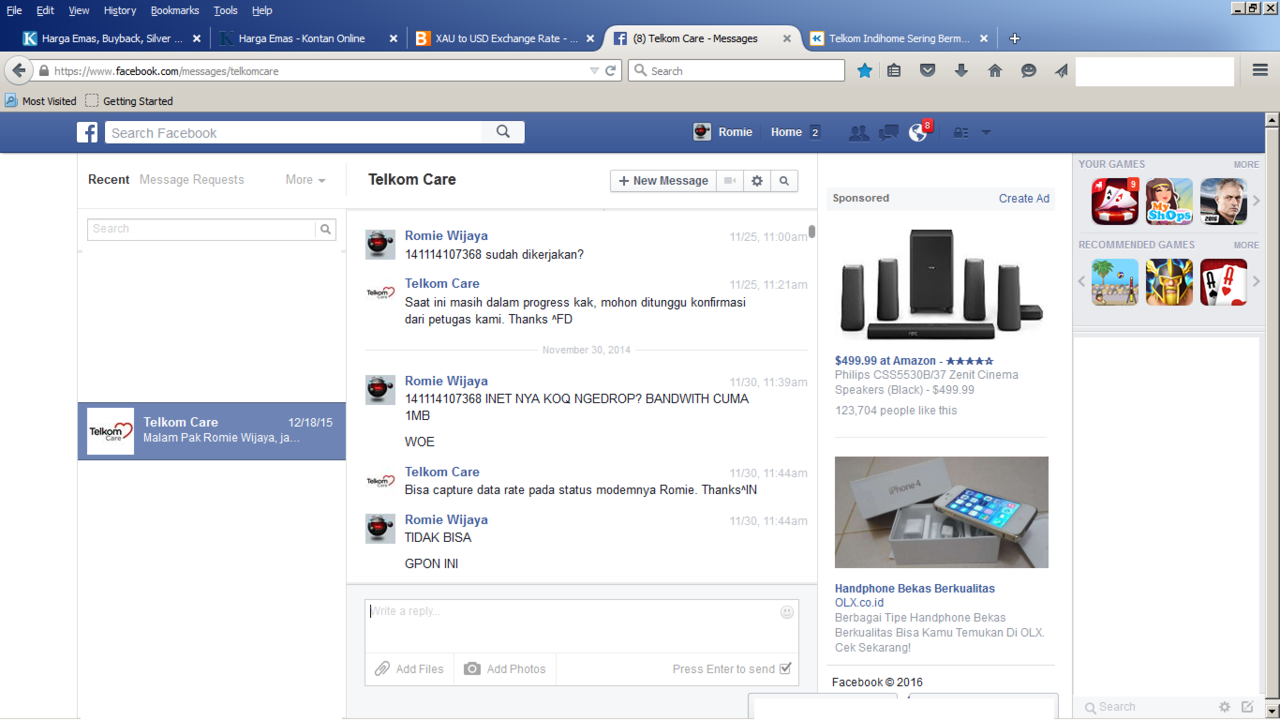Search within this conversation icon
Viewport: 1280px width, 720px height.
pos(784,181)
